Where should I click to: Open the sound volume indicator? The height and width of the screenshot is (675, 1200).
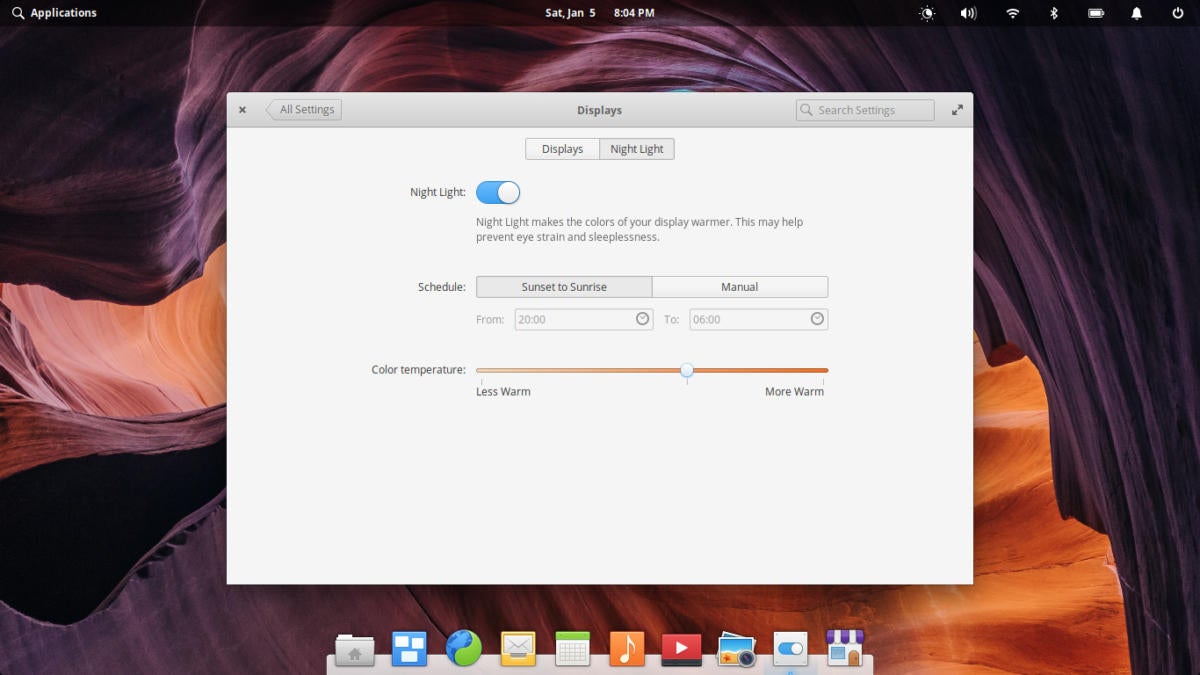coord(968,13)
